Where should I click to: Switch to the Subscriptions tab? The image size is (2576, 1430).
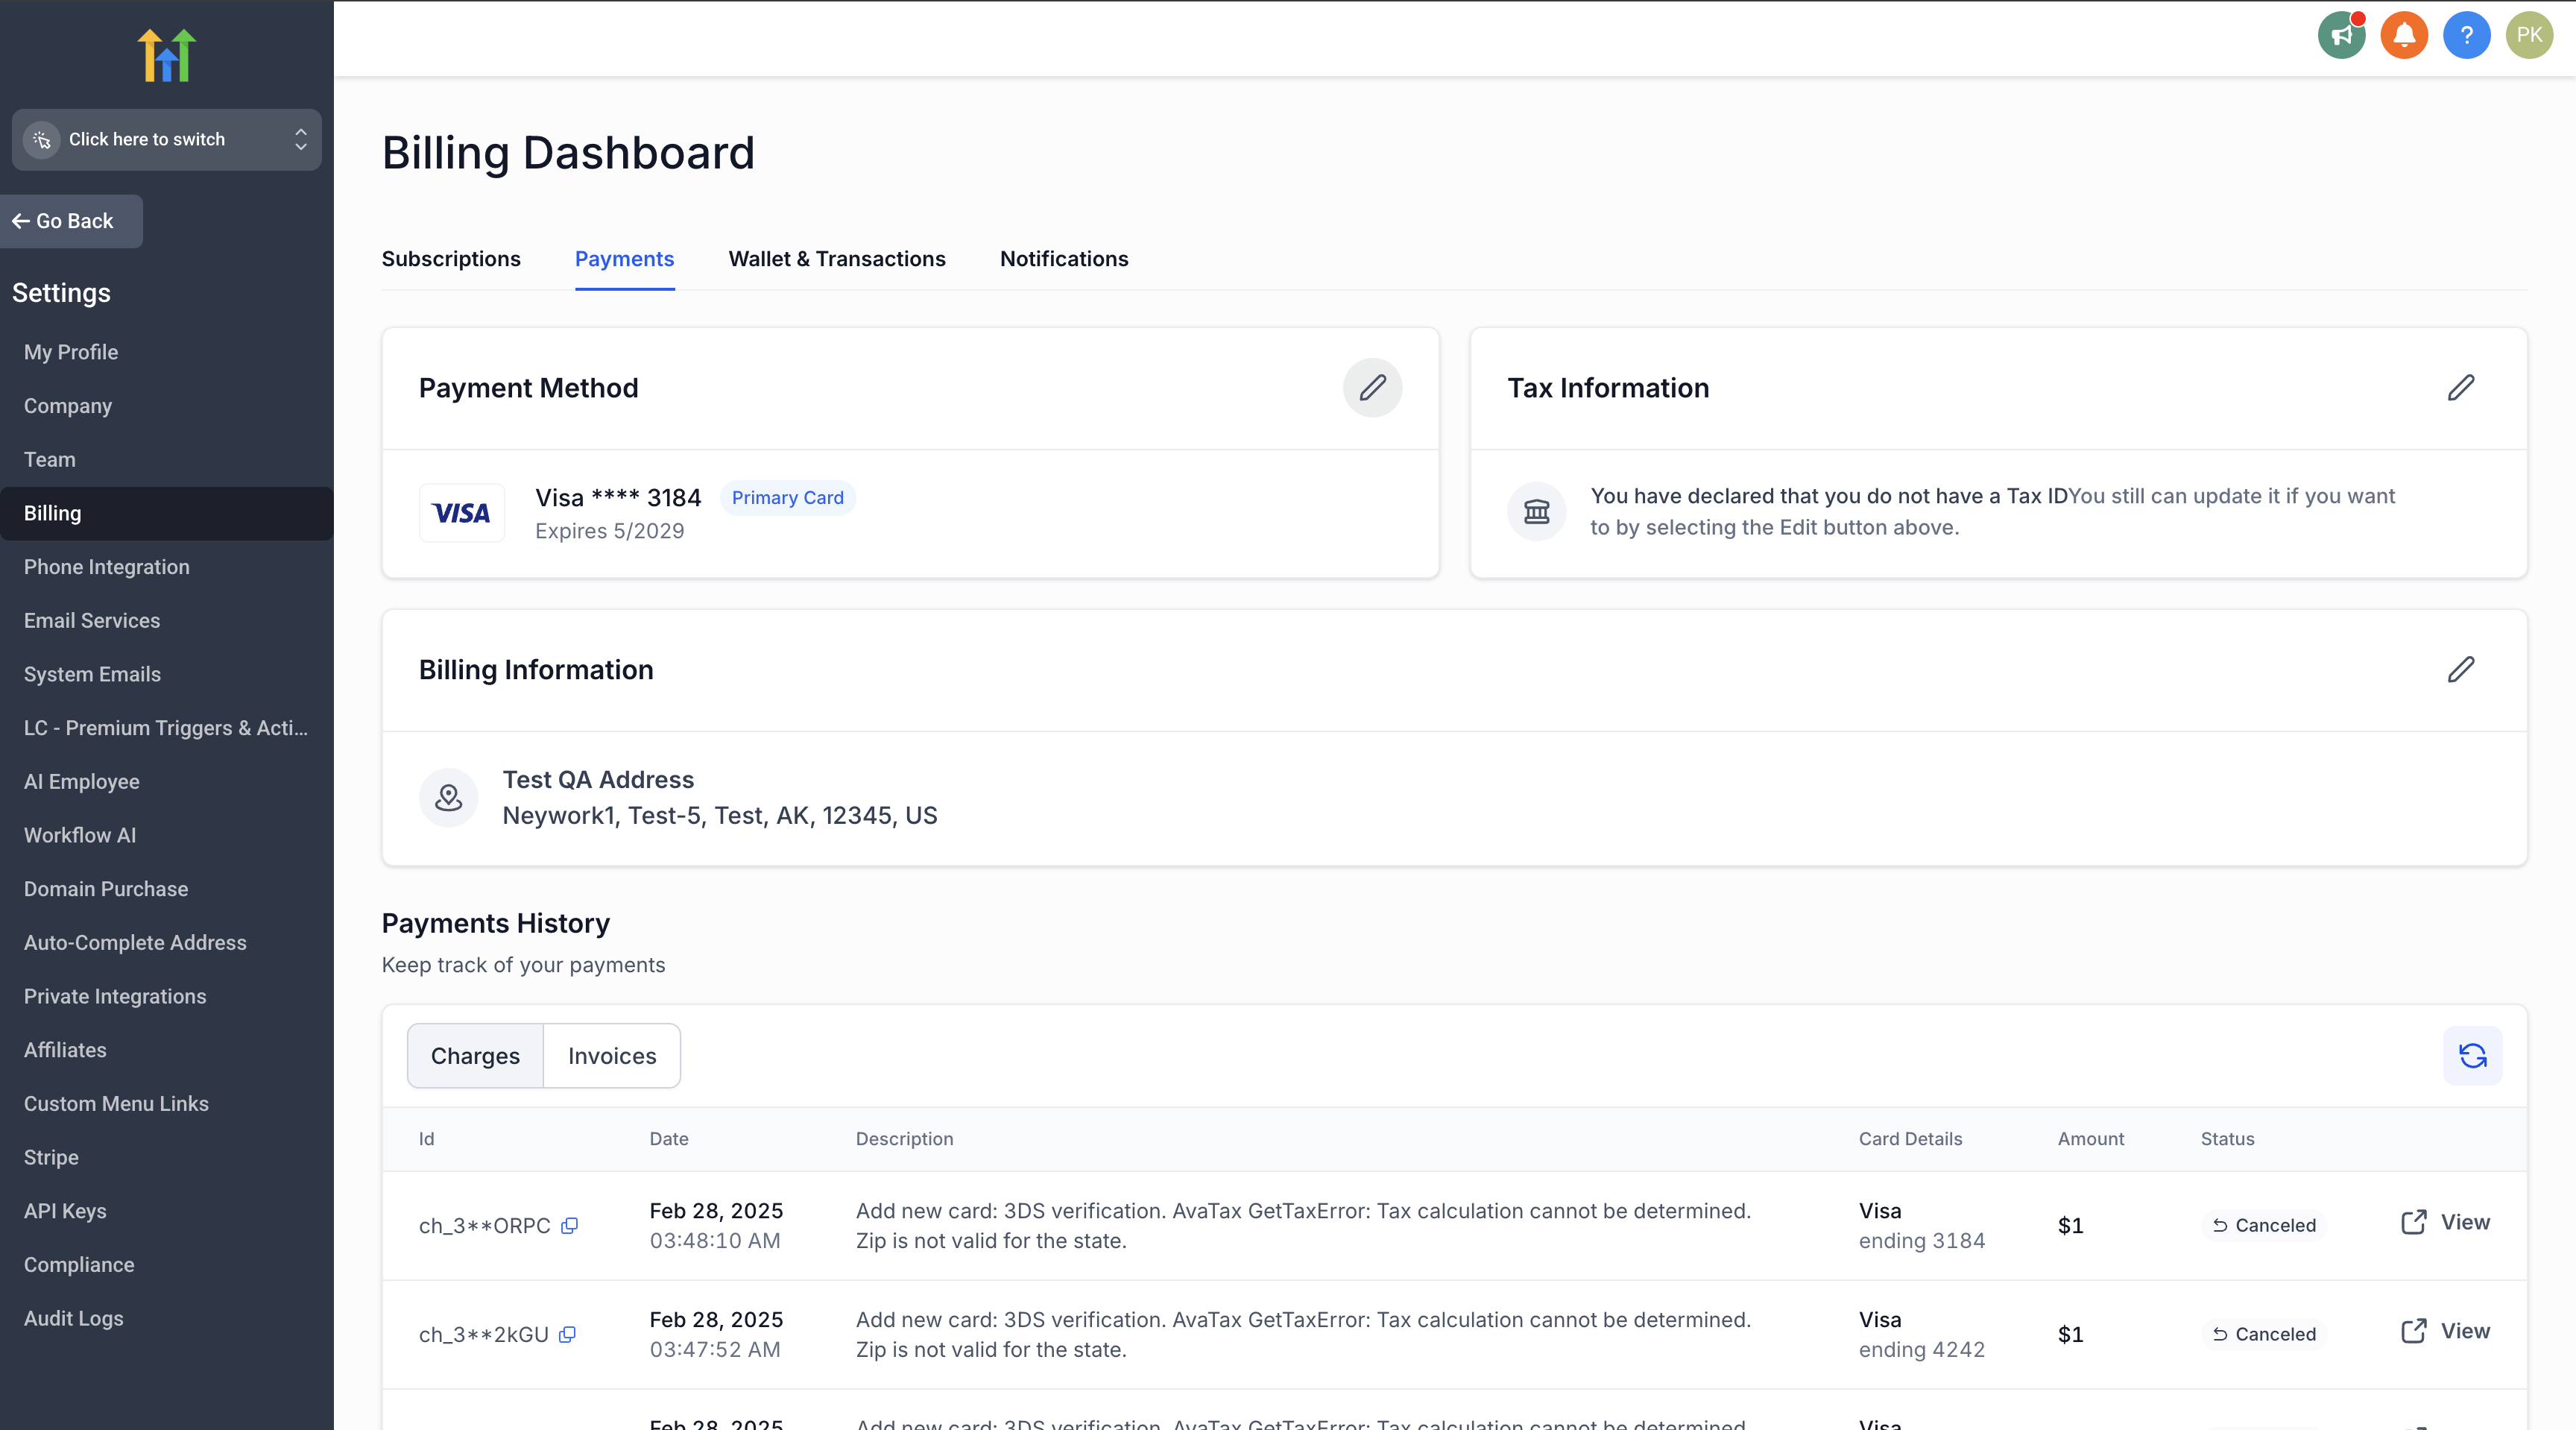click(451, 259)
